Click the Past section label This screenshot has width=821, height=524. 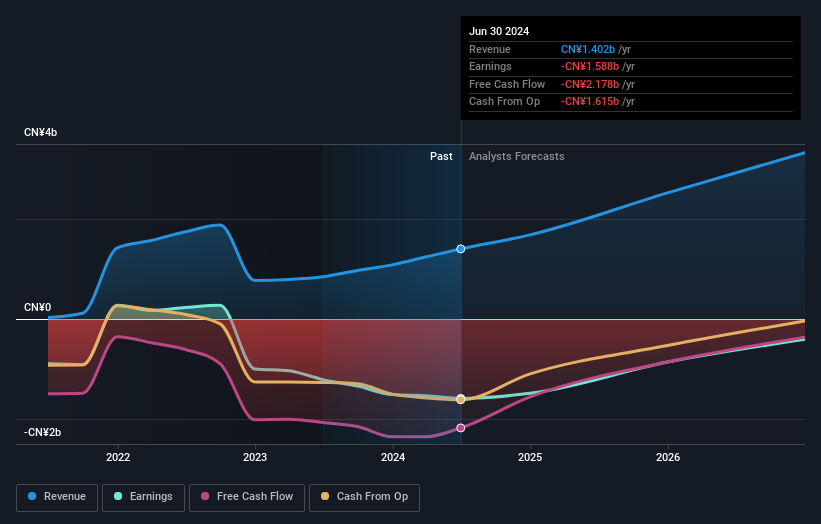tap(441, 157)
